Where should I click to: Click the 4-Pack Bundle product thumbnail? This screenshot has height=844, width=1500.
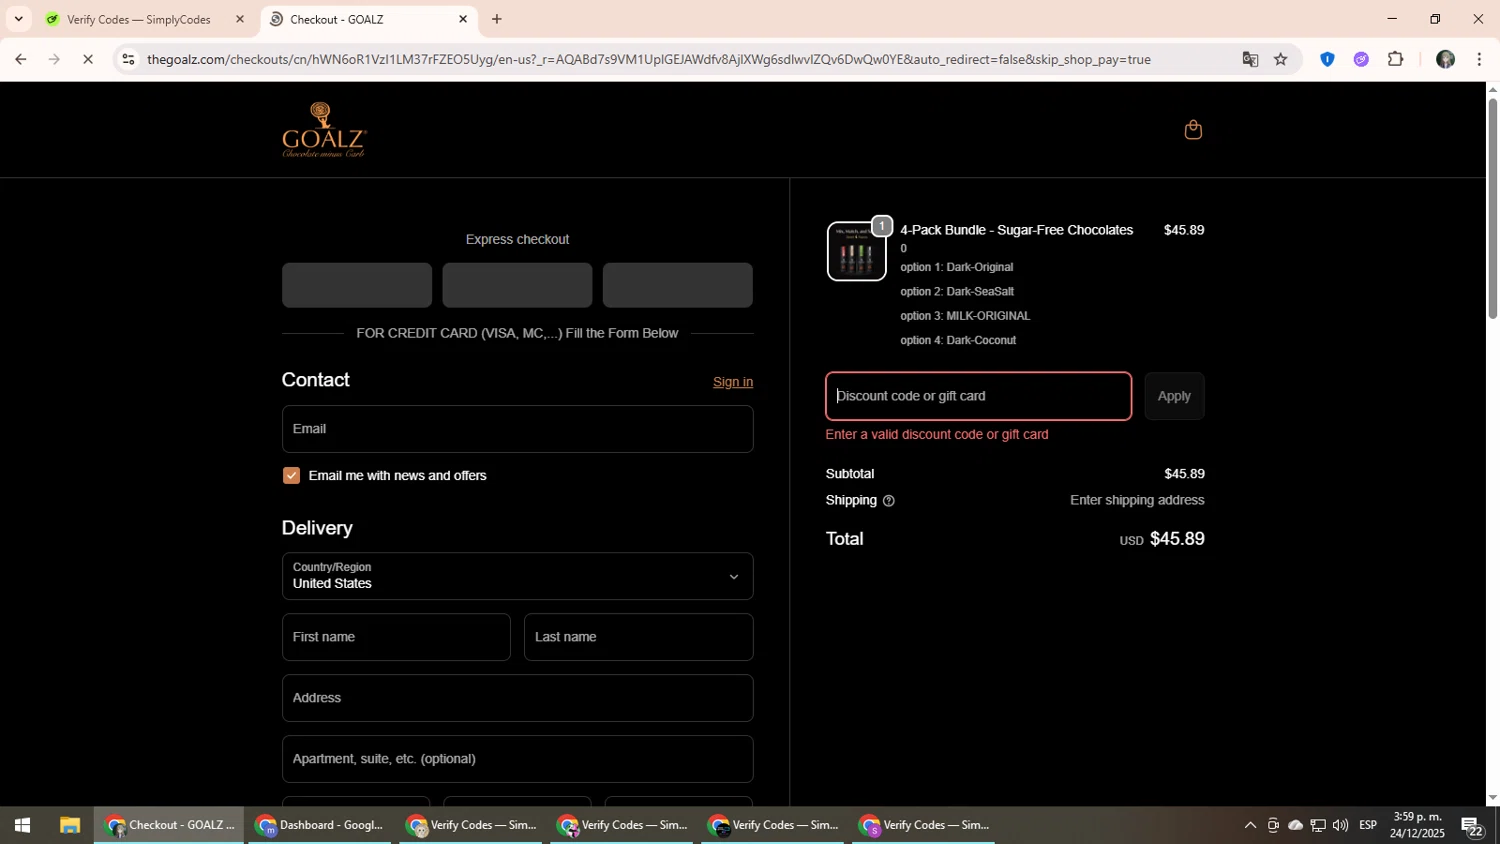point(856,251)
